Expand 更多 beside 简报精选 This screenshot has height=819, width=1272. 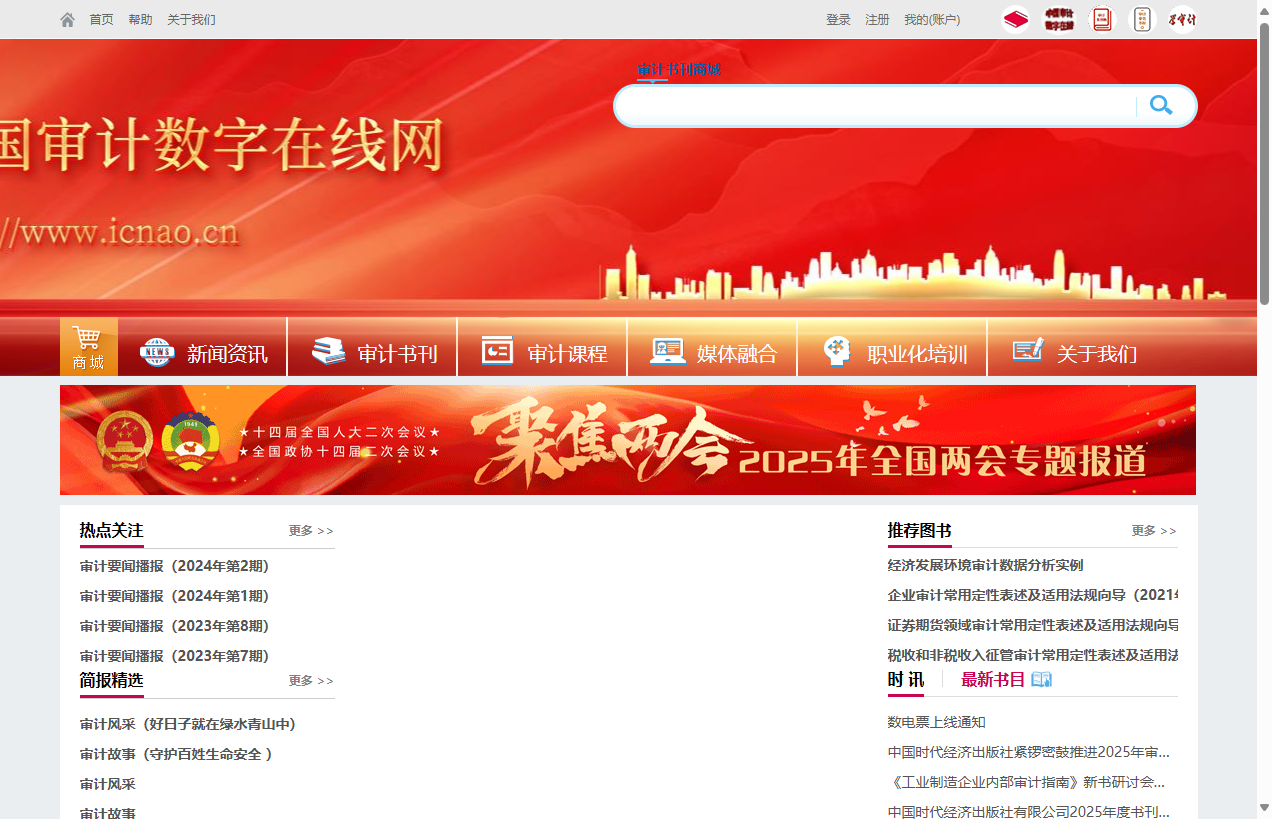[x=310, y=680]
